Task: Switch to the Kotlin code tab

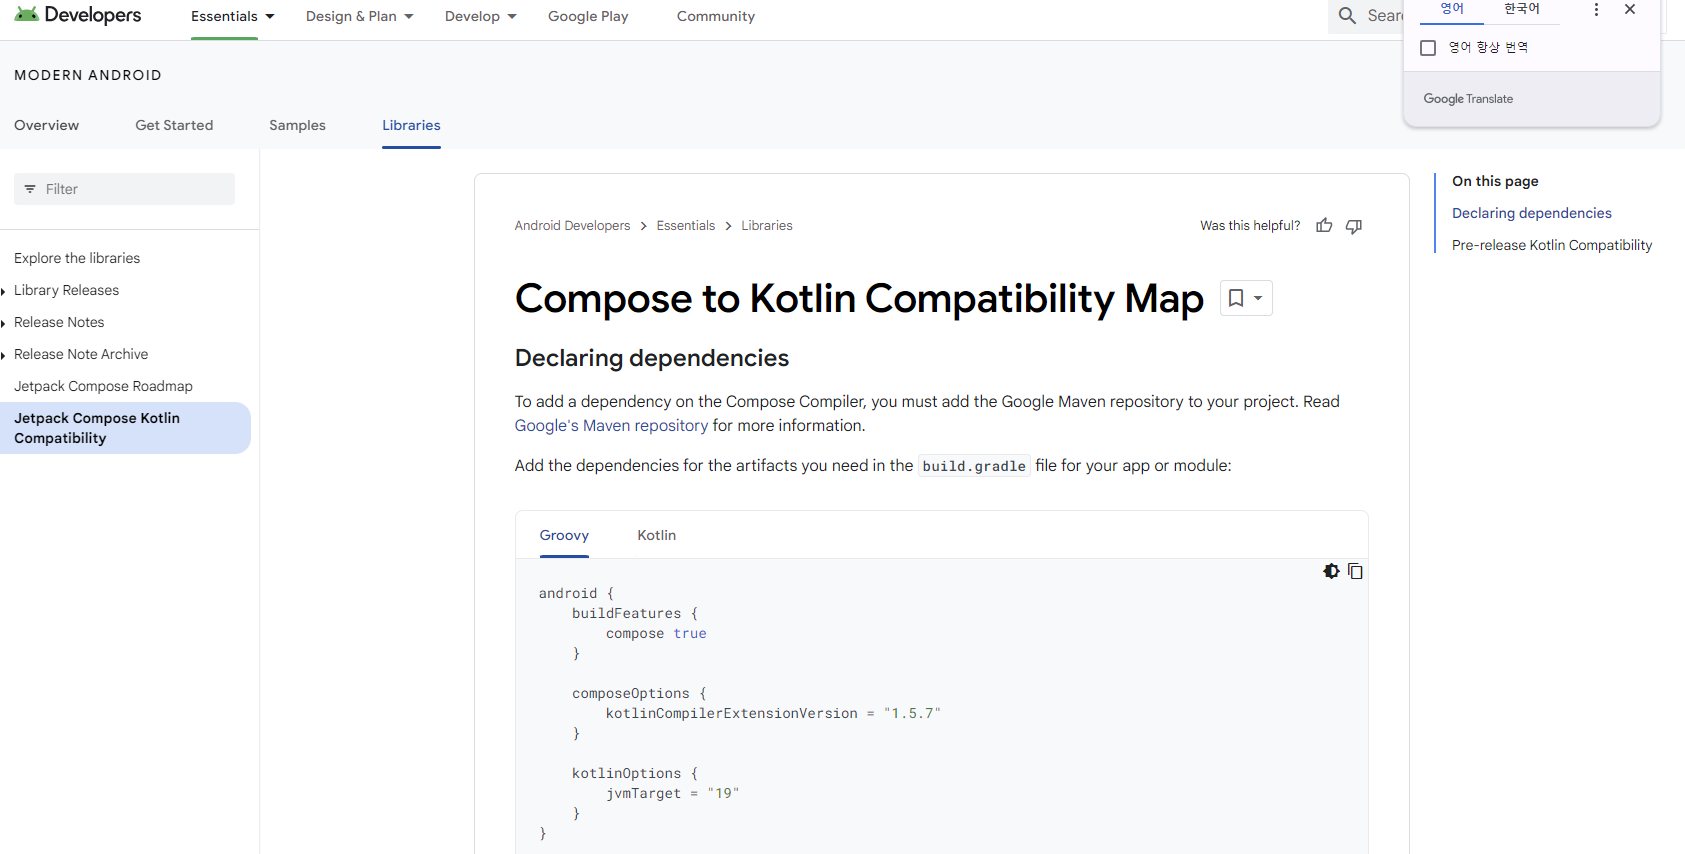Action: point(657,535)
